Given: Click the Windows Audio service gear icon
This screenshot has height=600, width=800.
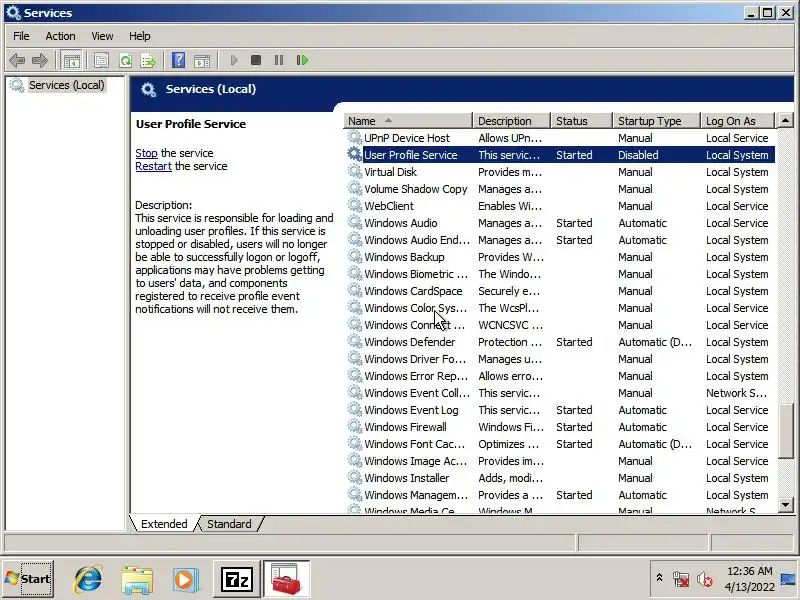Looking at the screenshot, I should click(x=354, y=222).
